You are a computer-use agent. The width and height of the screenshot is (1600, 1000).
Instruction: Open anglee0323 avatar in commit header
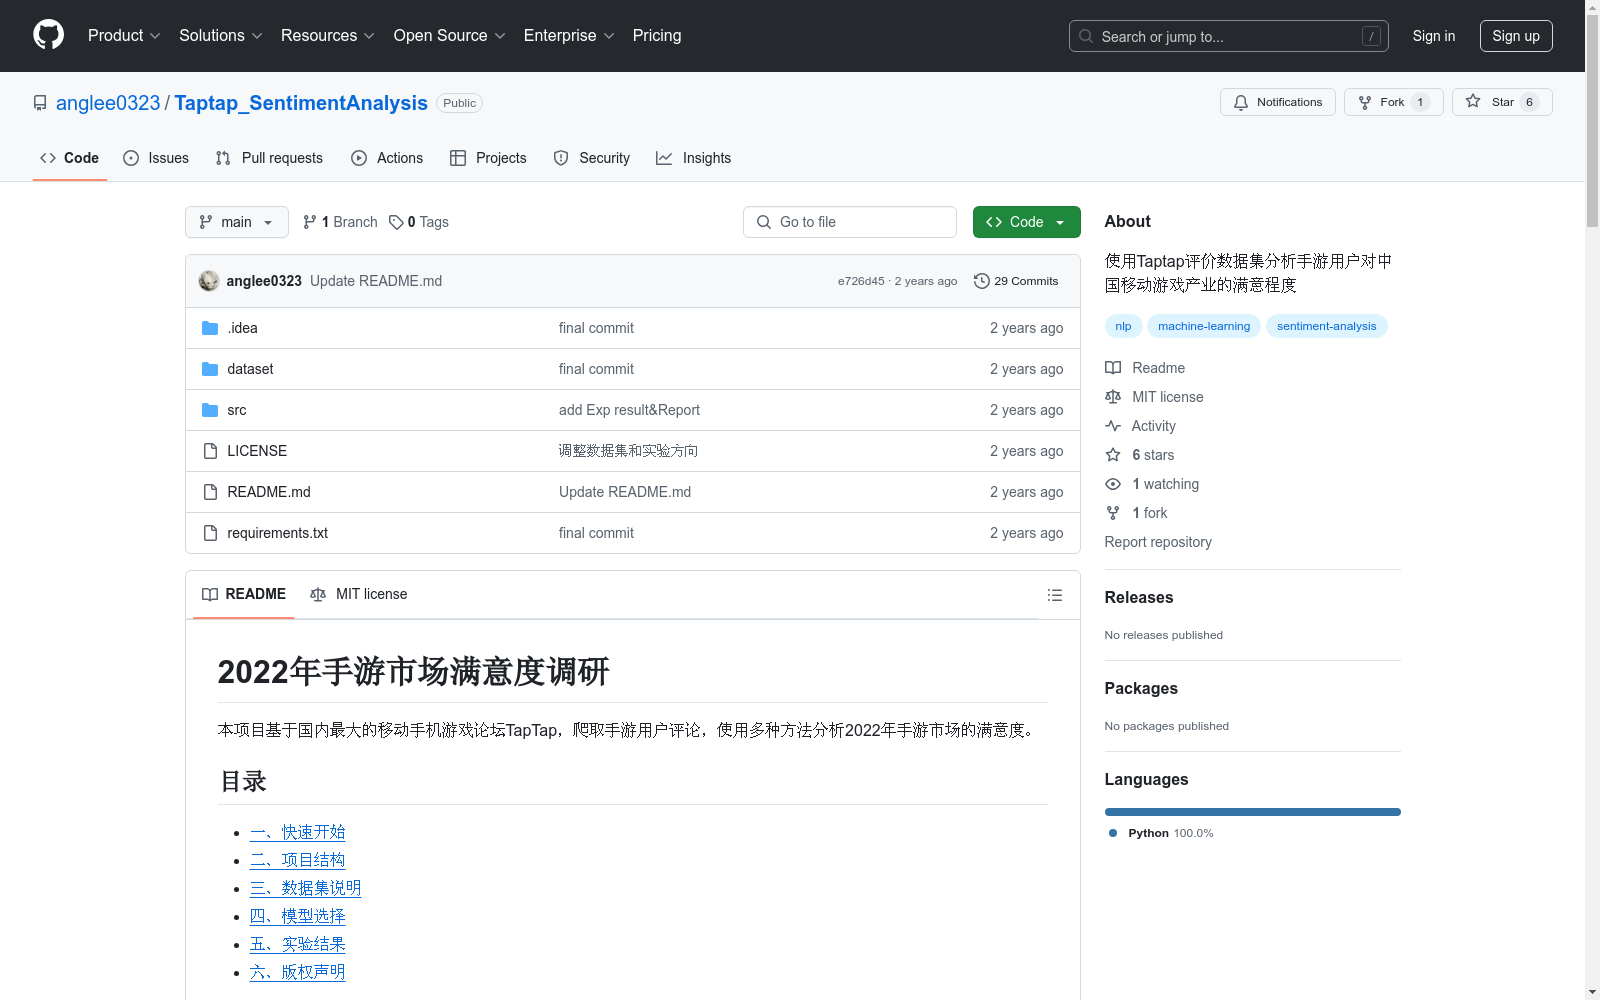(x=209, y=281)
